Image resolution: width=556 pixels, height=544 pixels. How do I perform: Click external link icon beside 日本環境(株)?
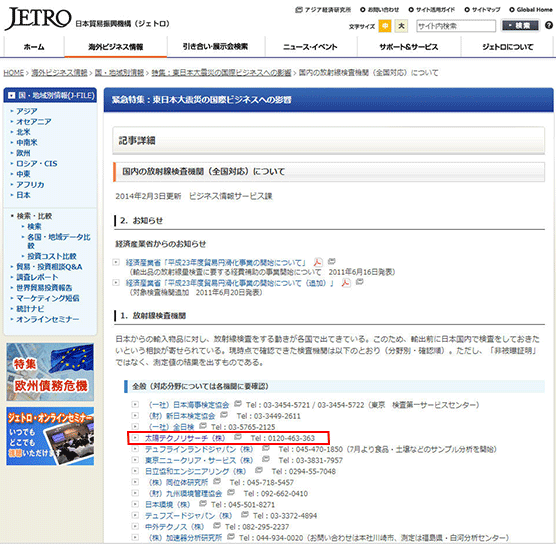(x=203, y=503)
